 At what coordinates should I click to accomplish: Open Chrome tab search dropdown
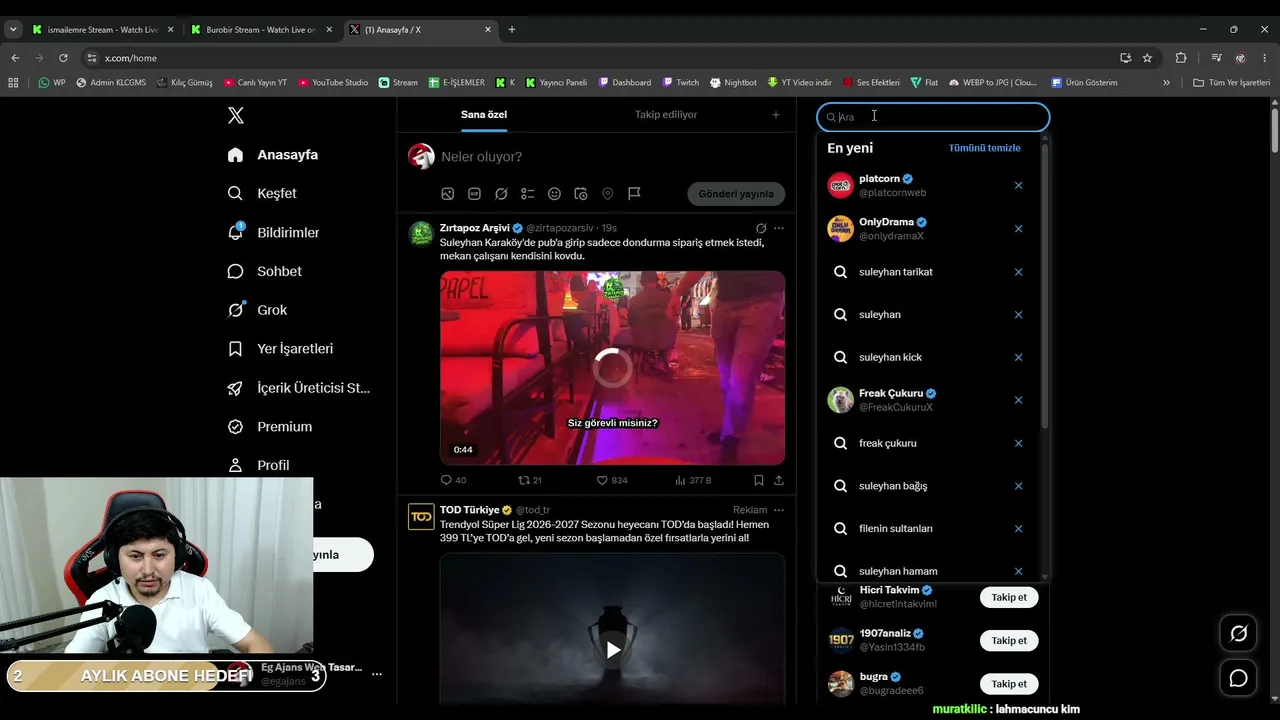[x=13, y=29]
